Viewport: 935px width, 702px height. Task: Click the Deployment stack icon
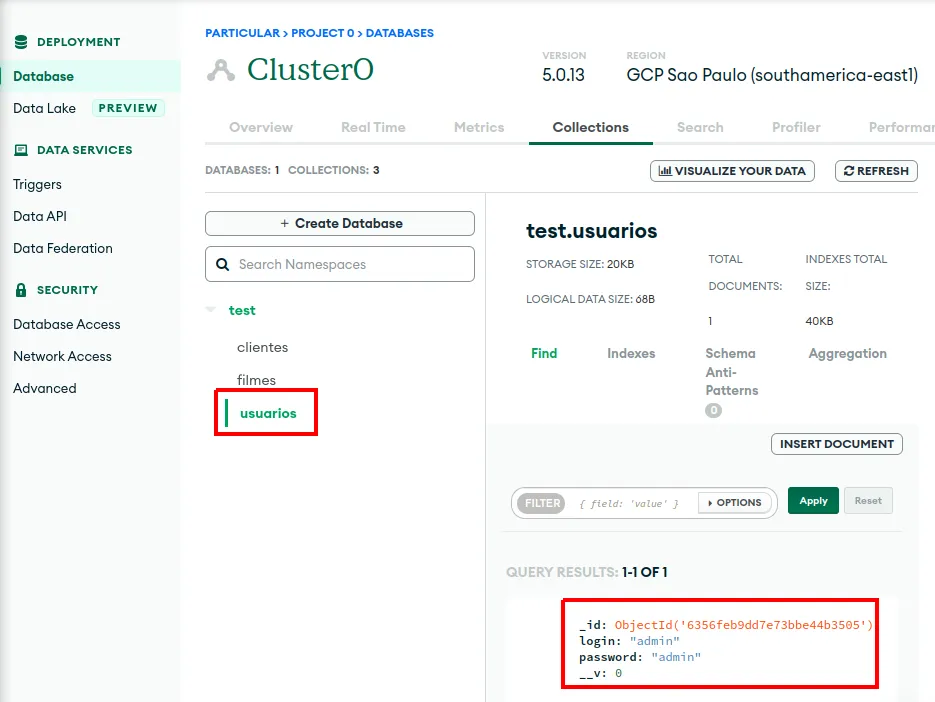point(21,42)
